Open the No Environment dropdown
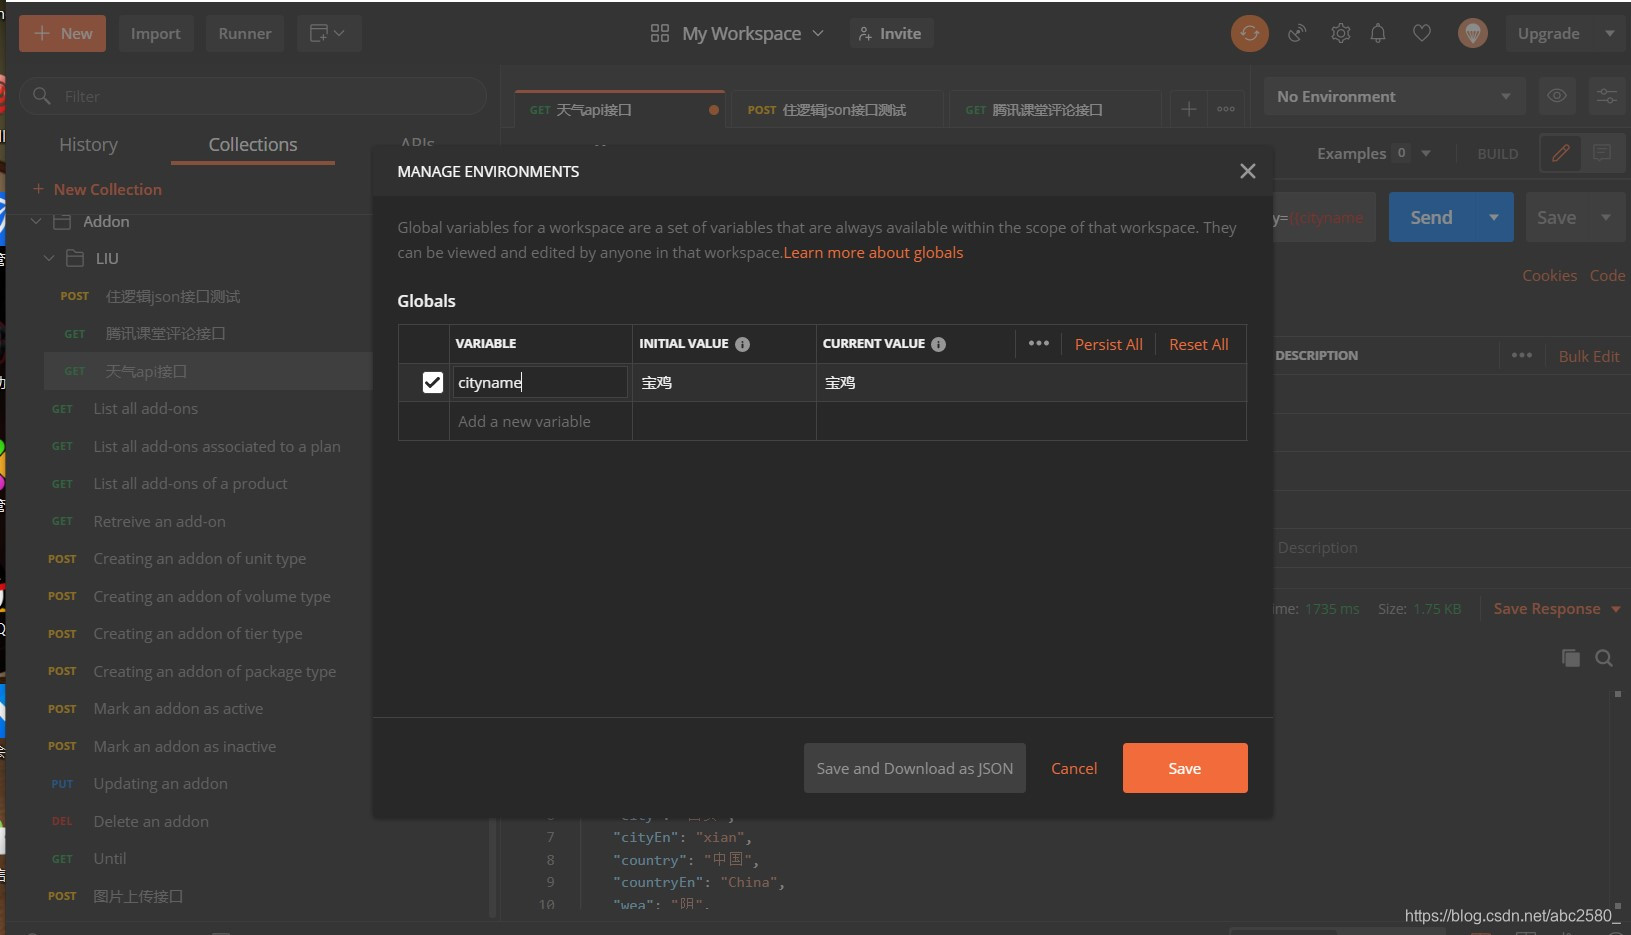The height and width of the screenshot is (935, 1631). 1394,96
